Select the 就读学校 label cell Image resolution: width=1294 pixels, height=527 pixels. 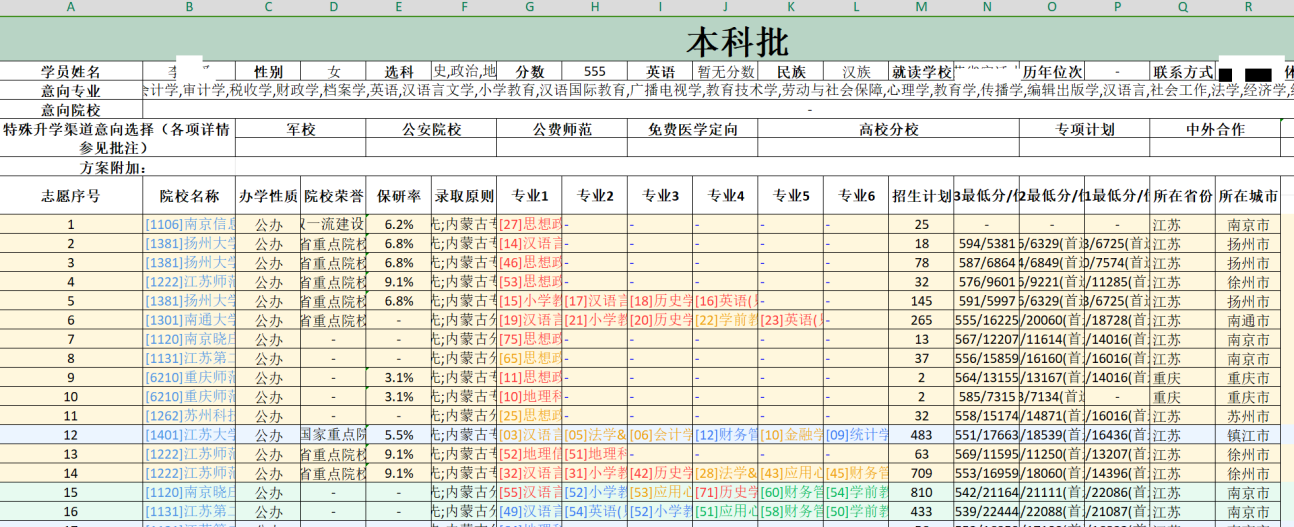pos(921,72)
